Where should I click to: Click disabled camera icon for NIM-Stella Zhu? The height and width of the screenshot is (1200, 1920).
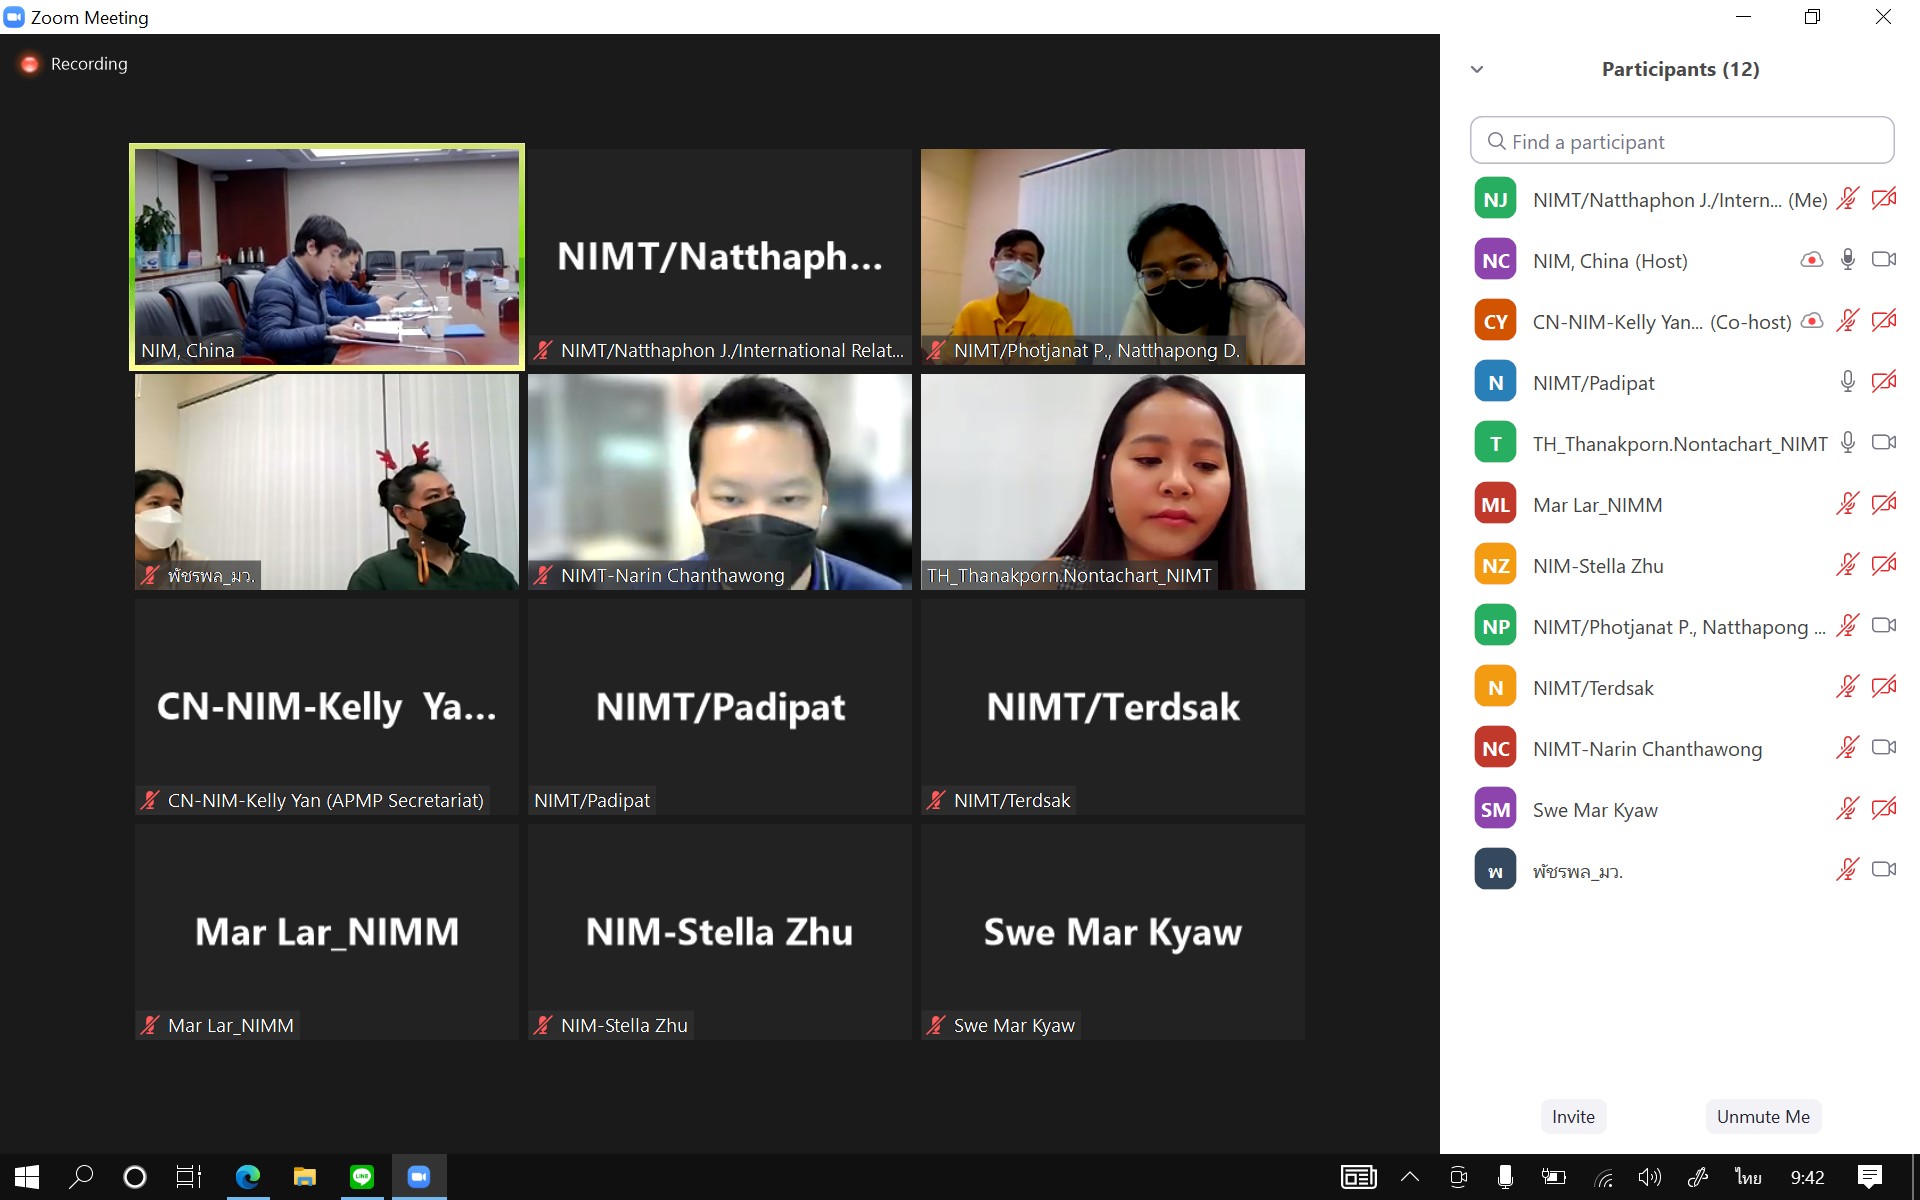(1883, 565)
